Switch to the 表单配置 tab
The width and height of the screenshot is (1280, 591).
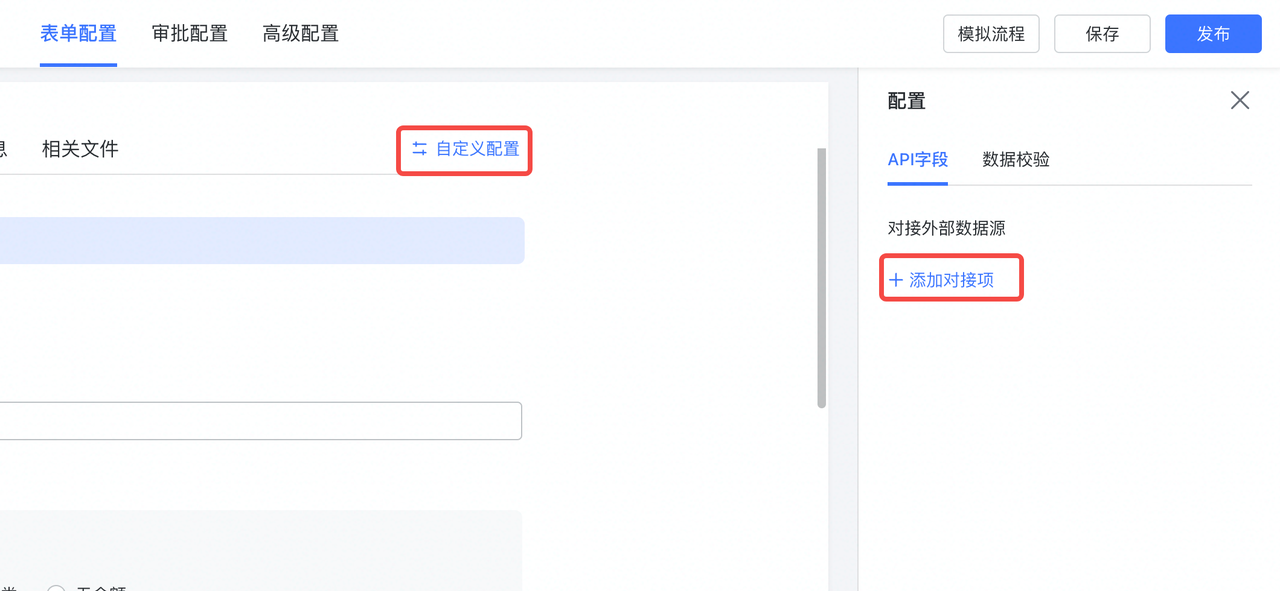78,33
